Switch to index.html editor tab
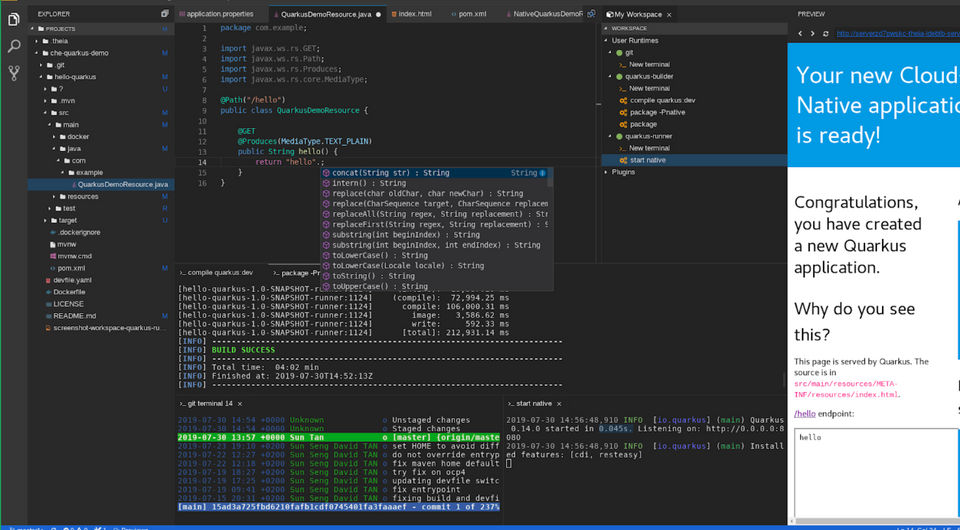 415,13
